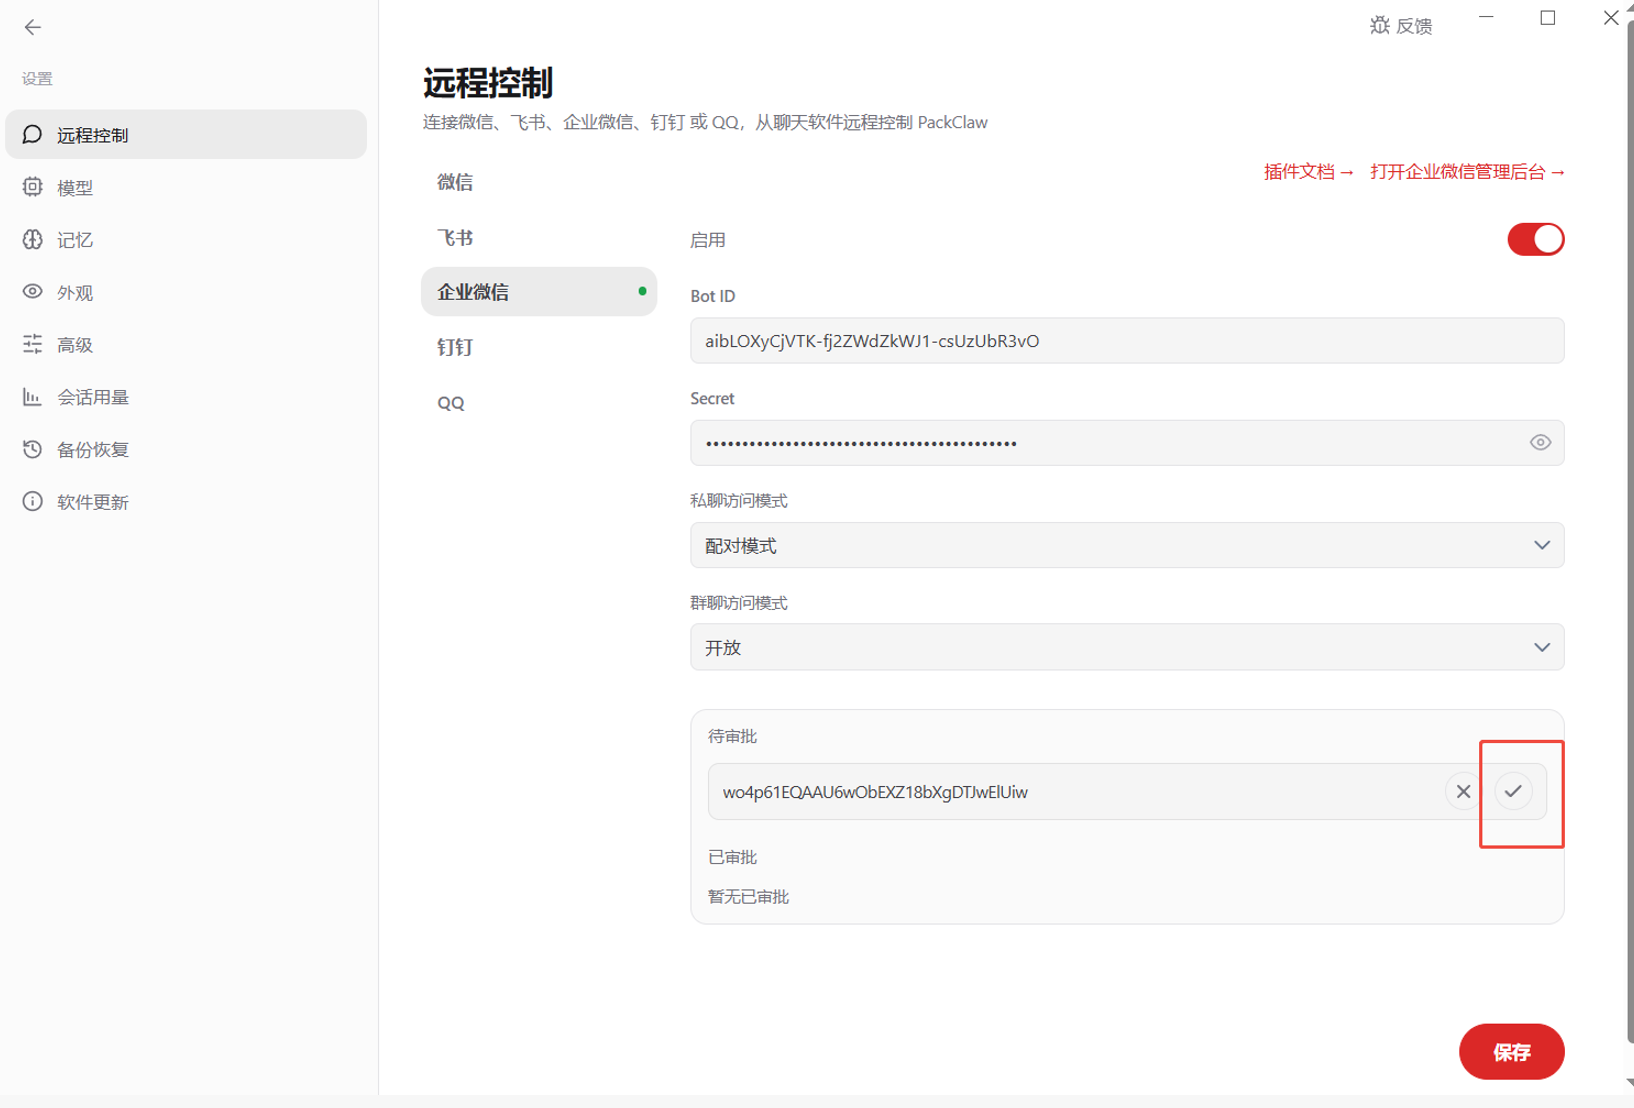Select the 企业微信 tab
The width and height of the screenshot is (1634, 1108).
click(x=539, y=291)
